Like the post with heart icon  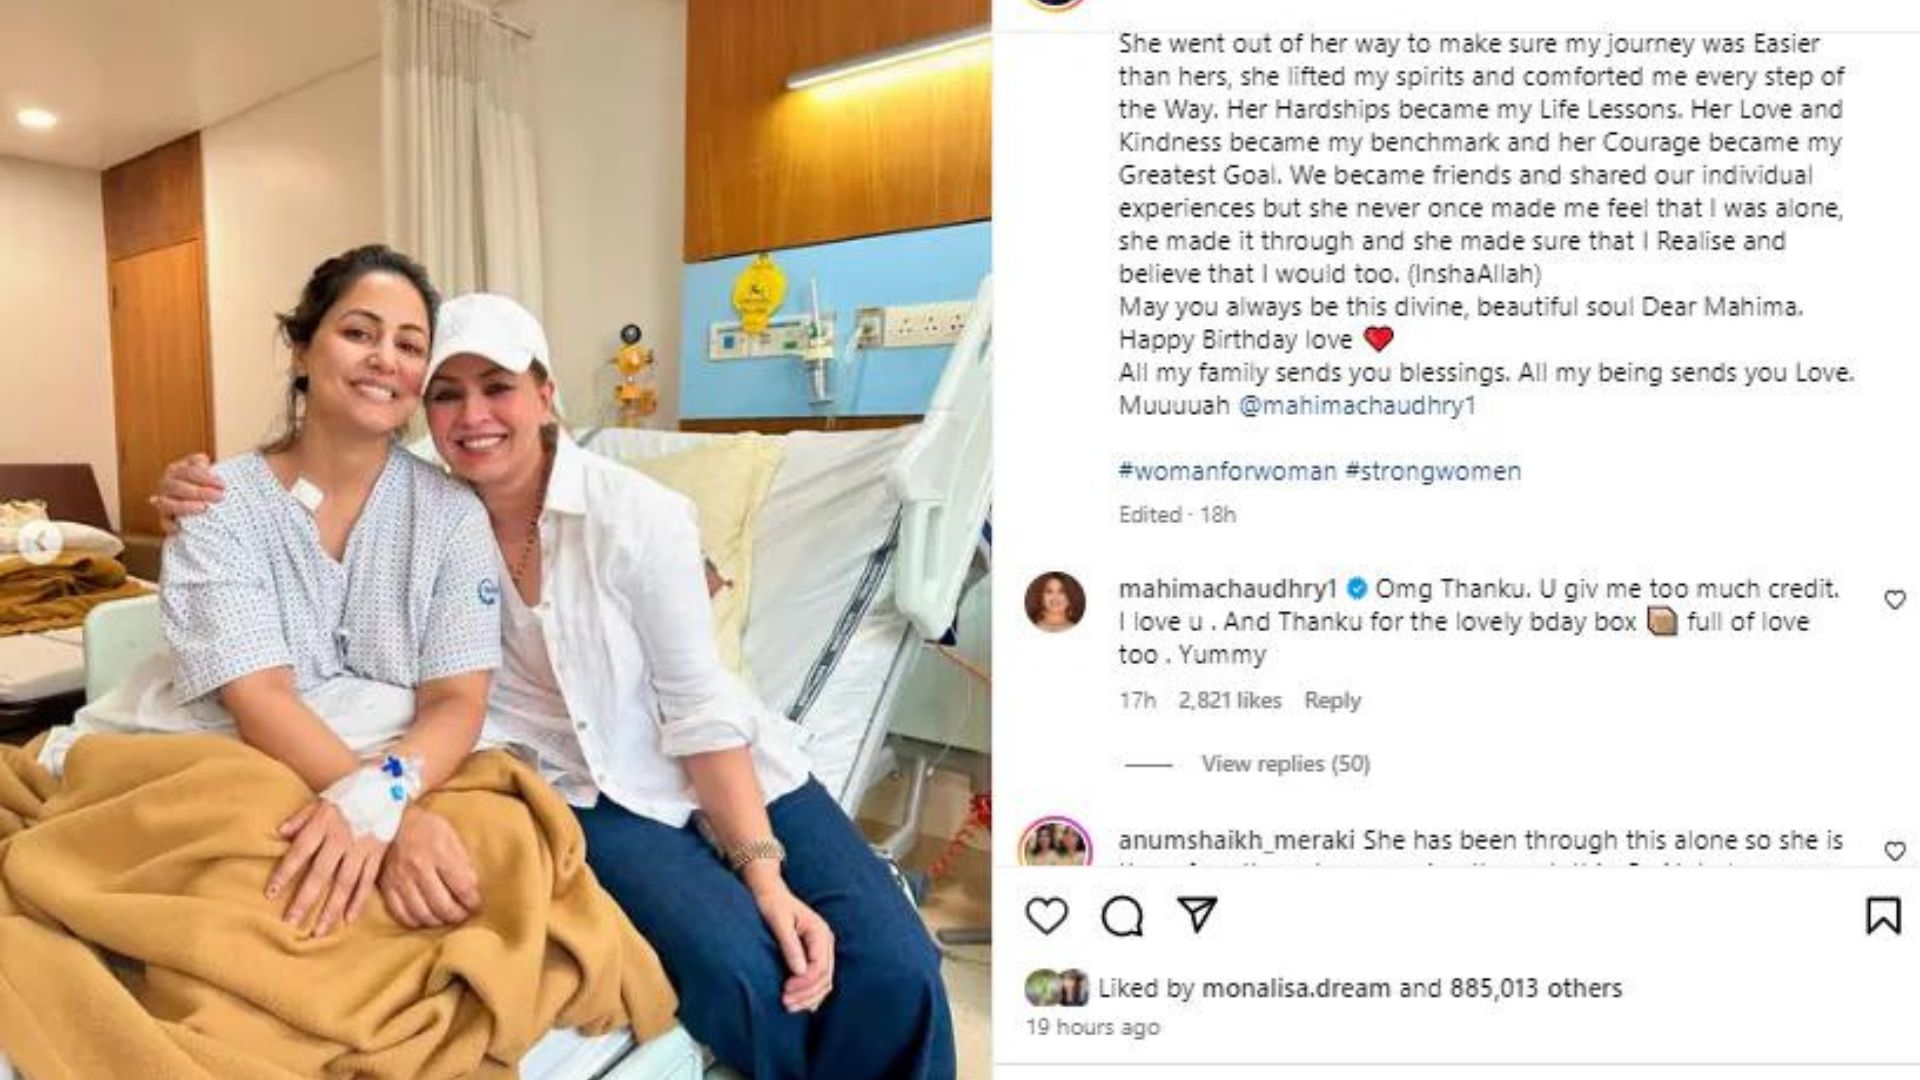[x=1047, y=915]
